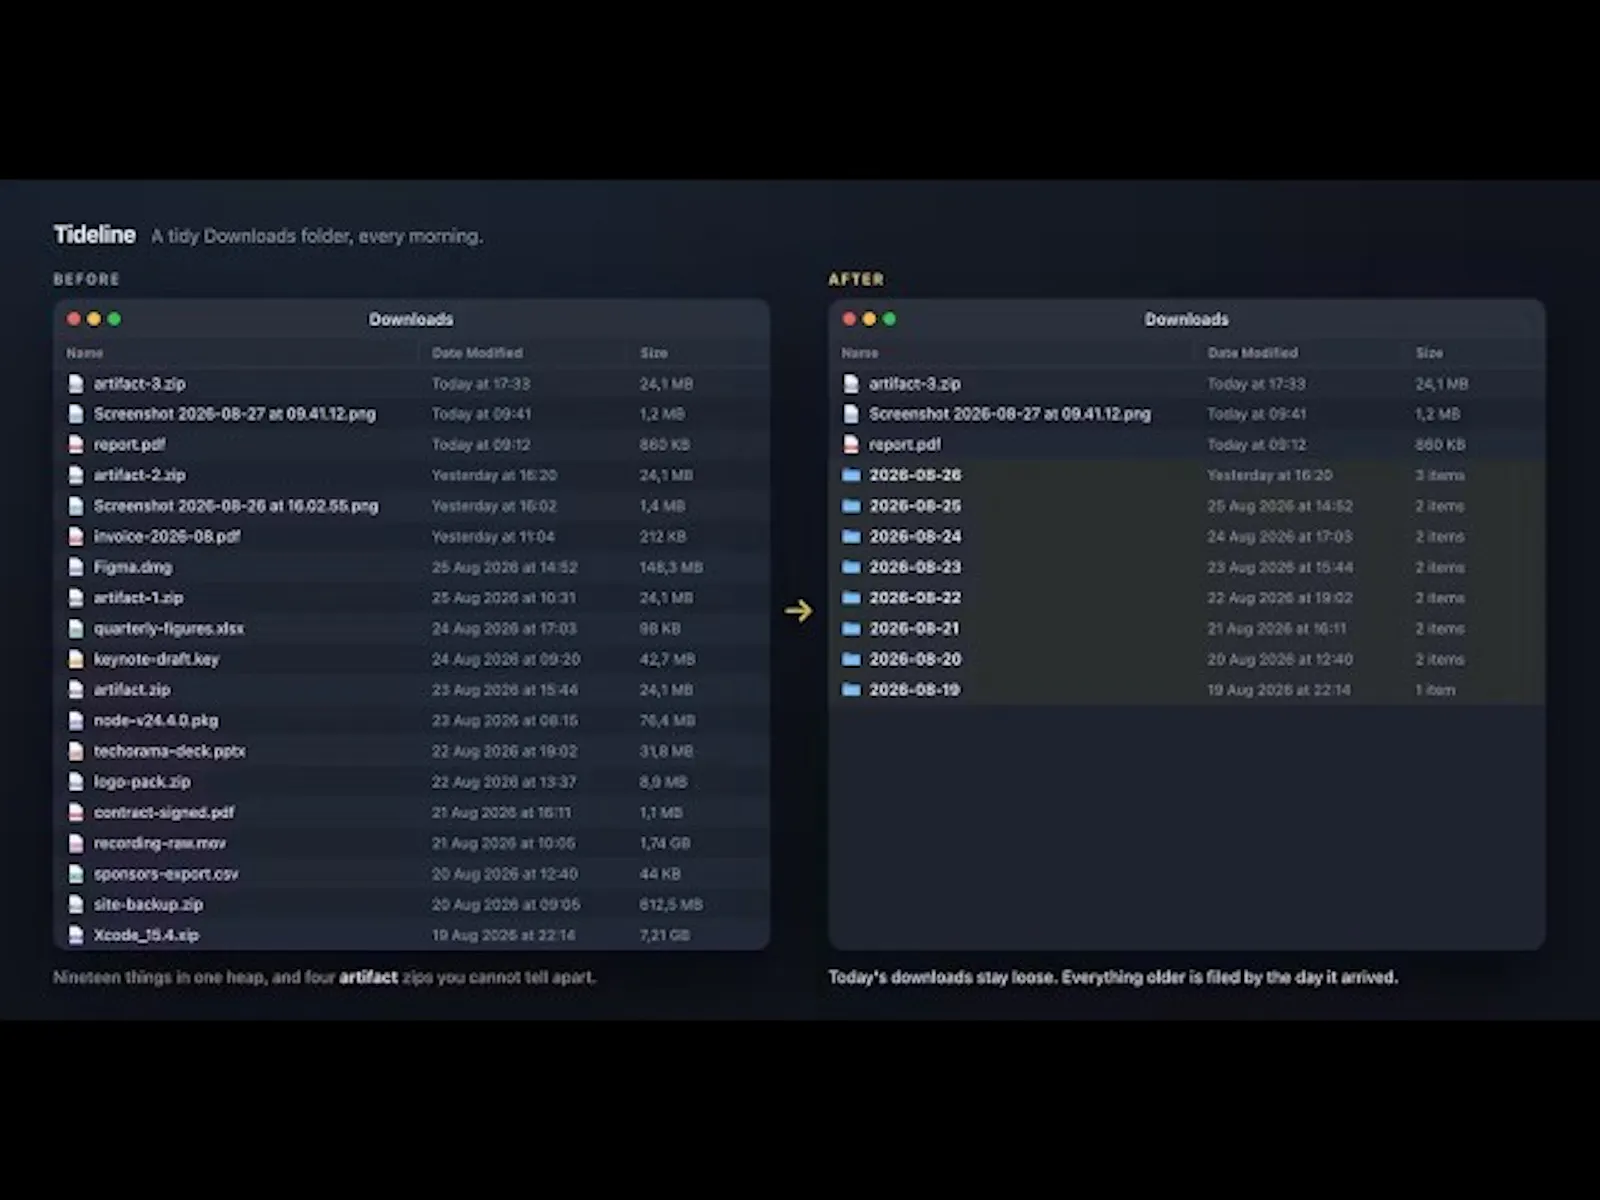This screenshot has height=1200, width=1600.
Task: Sort by Name in the After window
Action: (860, 353)
